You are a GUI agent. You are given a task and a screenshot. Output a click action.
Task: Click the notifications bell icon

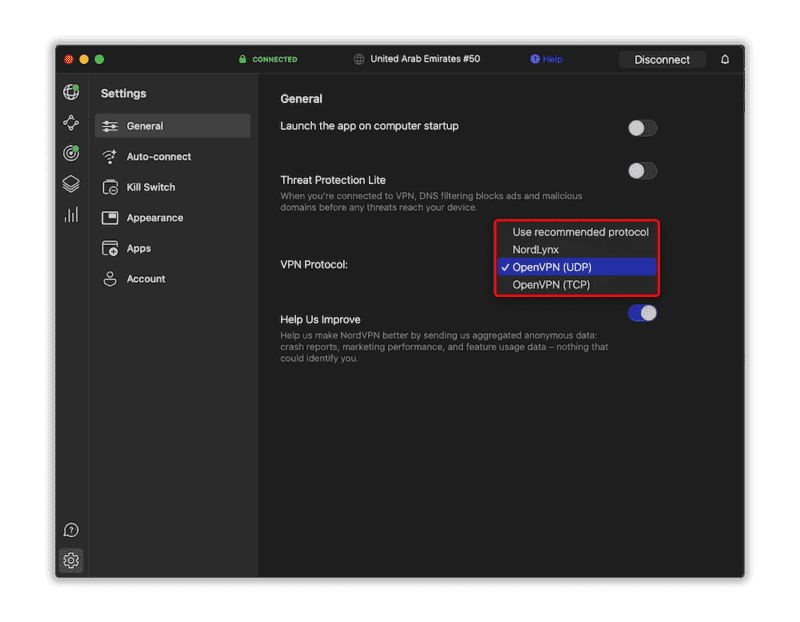click(x=724, y=60)
